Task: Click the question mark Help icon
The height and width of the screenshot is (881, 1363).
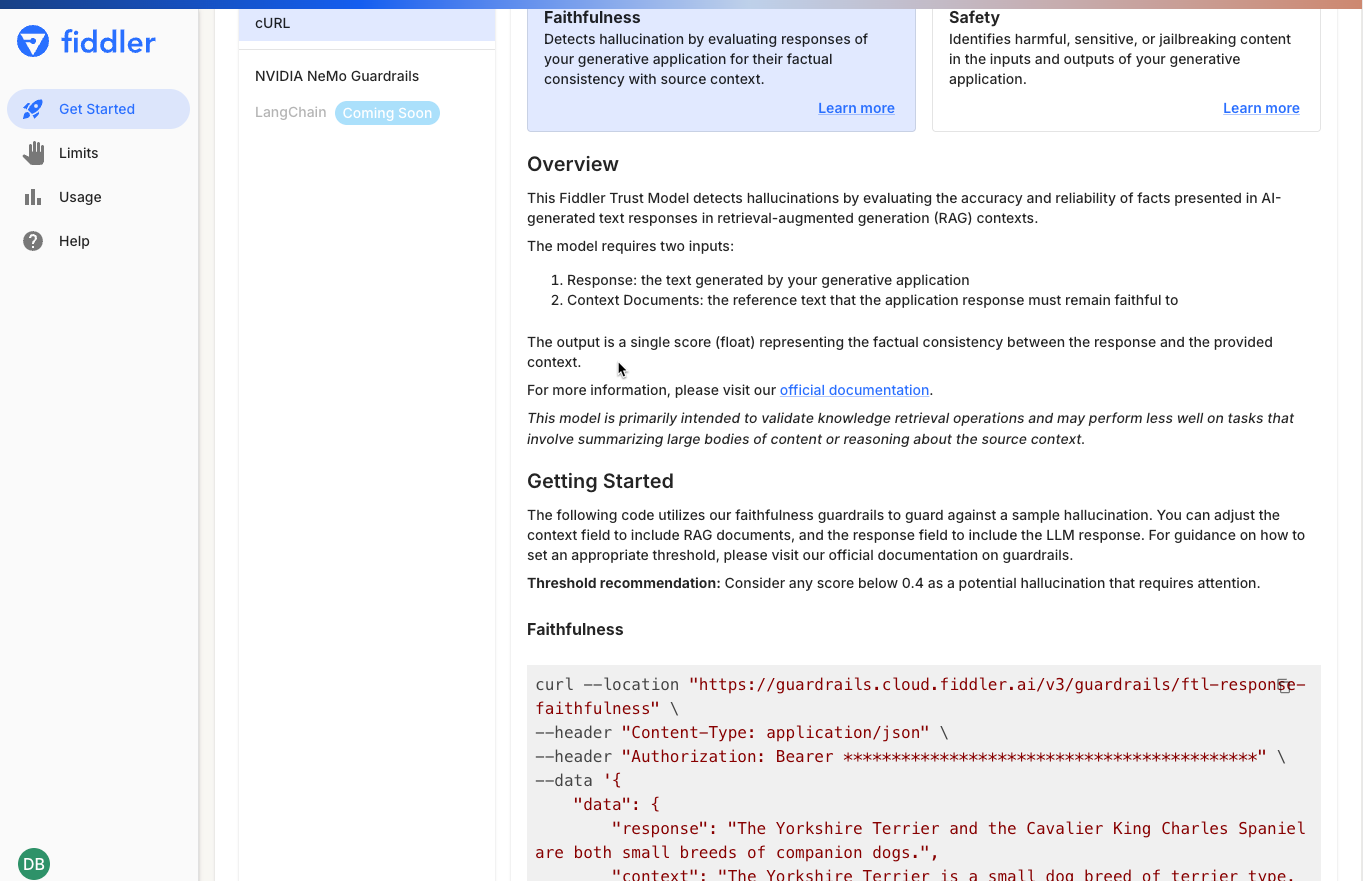Action: pos(33,241)
